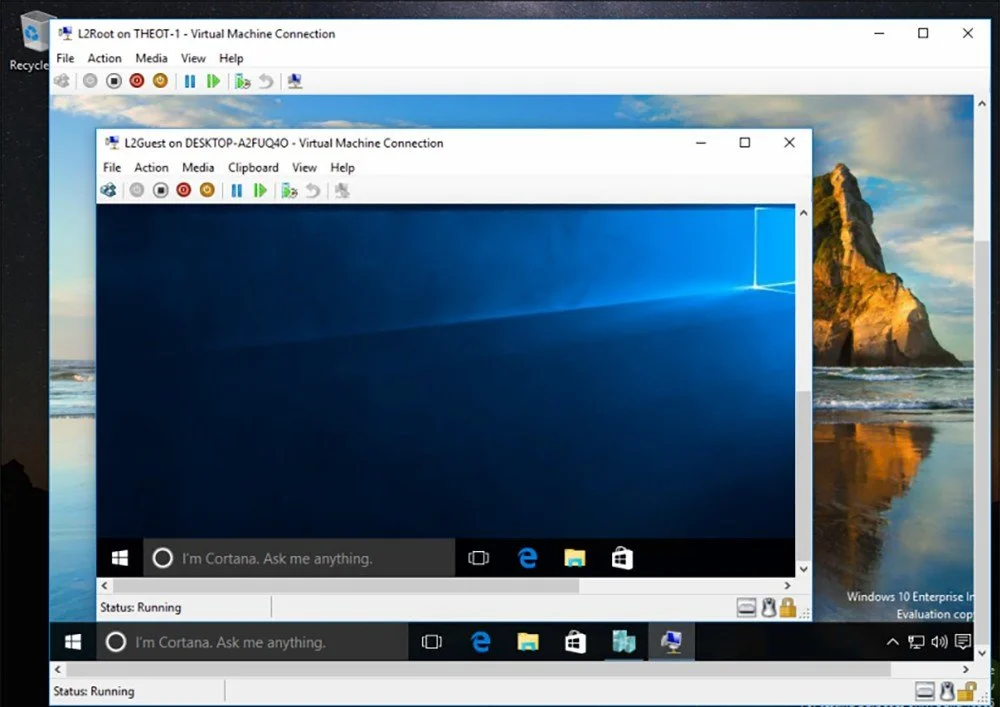Open File menu in L2Root window
This screenshot has width=1000, height=707.
65,58
